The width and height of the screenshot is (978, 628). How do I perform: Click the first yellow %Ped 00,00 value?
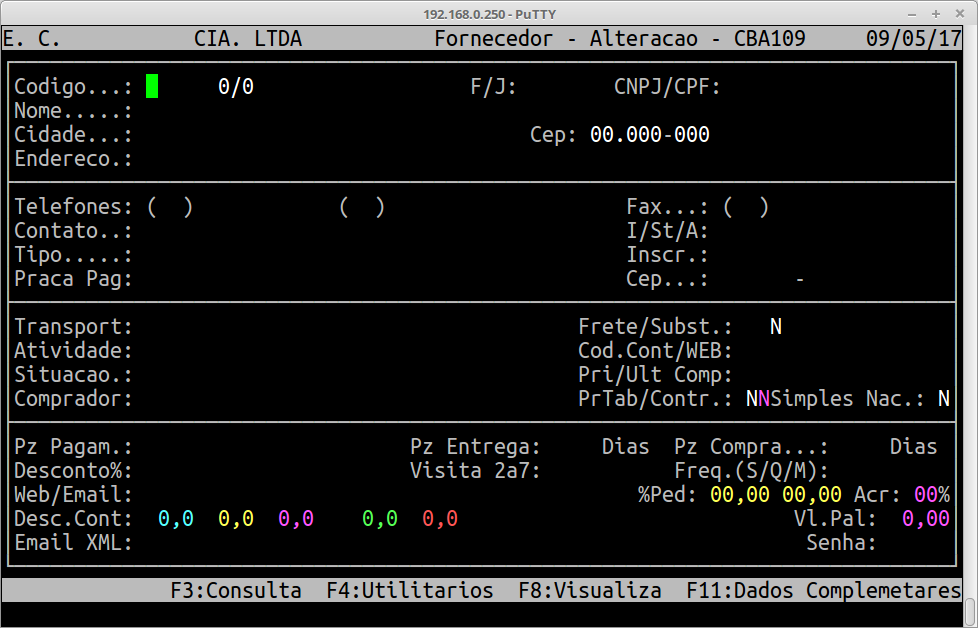pos(740,495)
